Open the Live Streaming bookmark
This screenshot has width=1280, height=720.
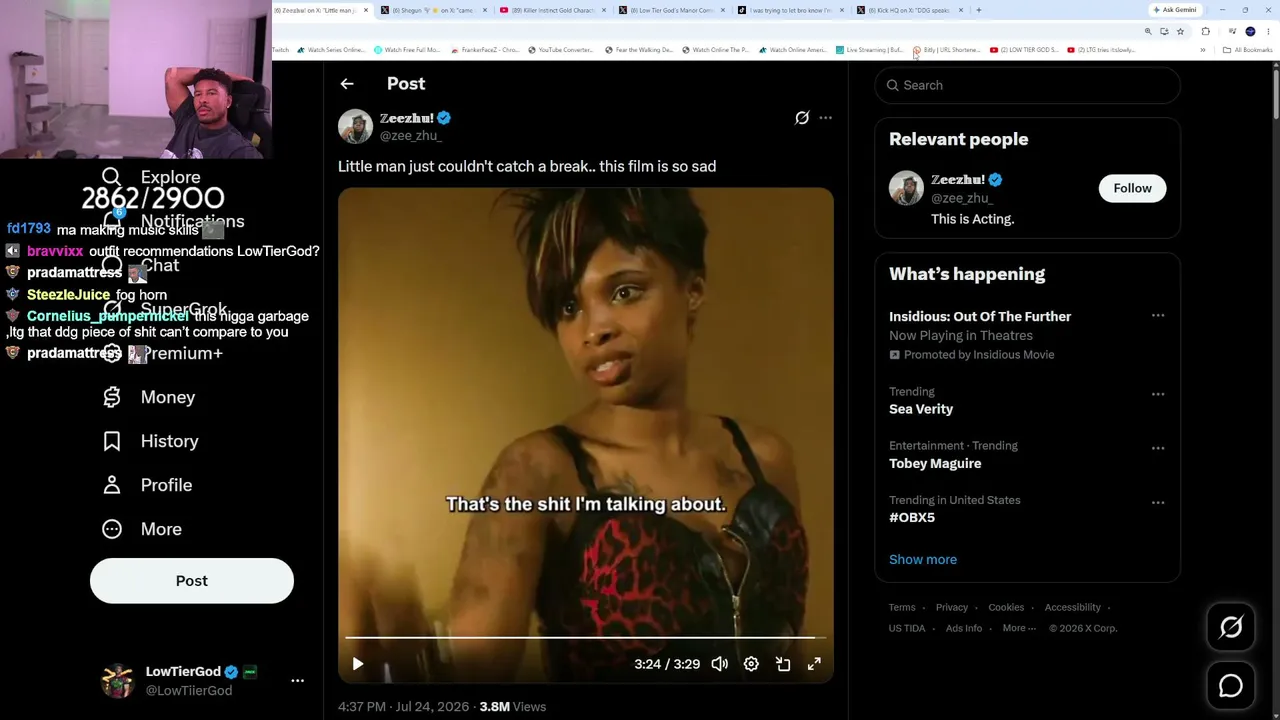[x=870, y=50]
